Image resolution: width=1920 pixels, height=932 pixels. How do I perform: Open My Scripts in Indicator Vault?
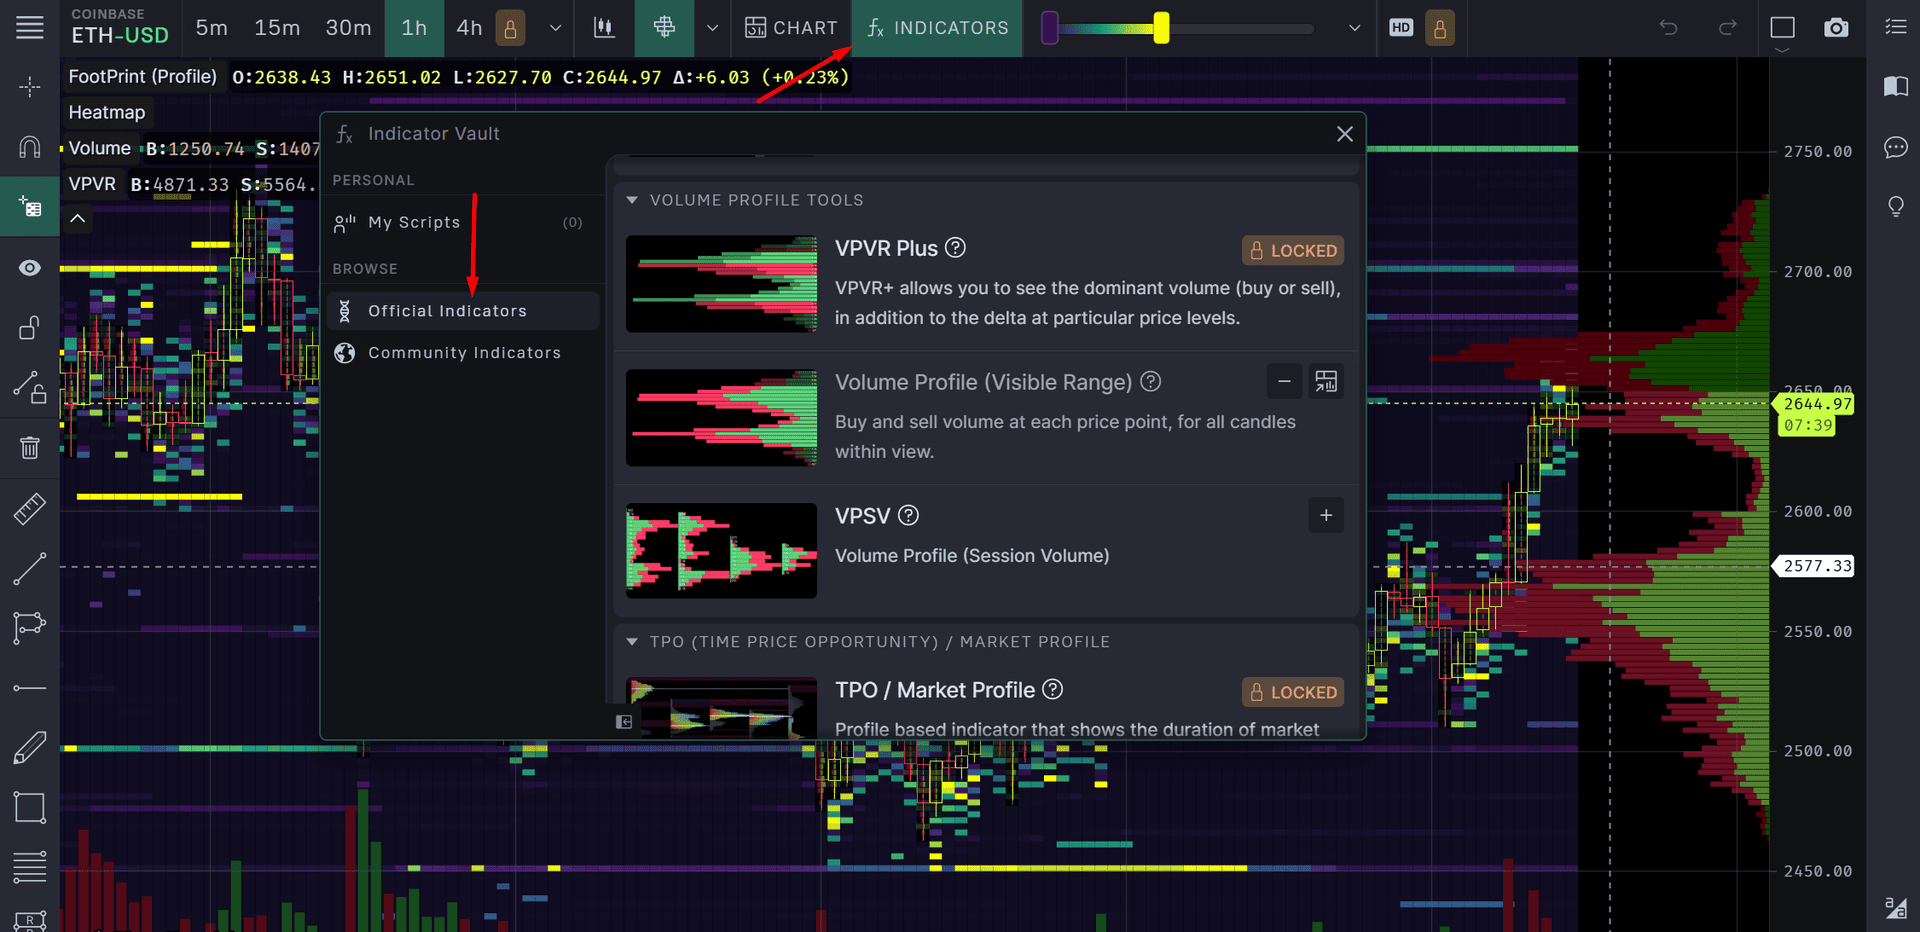tap(463, 223)
